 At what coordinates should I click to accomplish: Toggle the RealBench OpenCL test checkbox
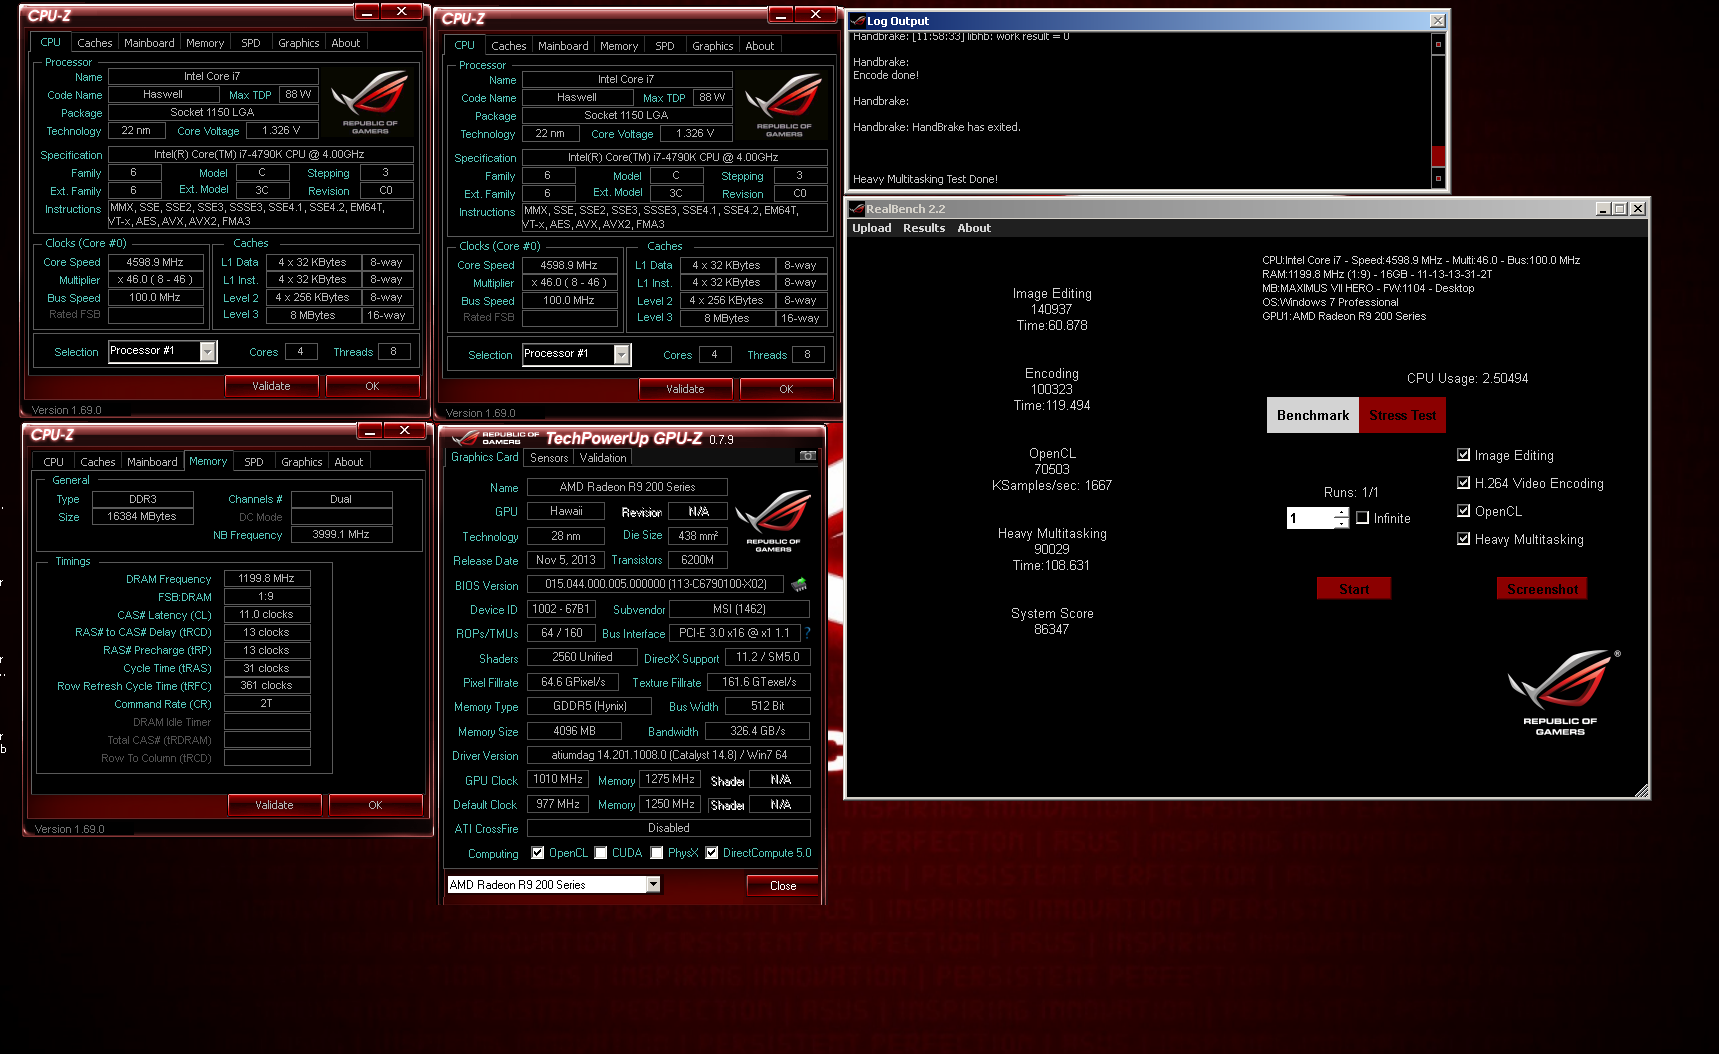point(1464,511)
